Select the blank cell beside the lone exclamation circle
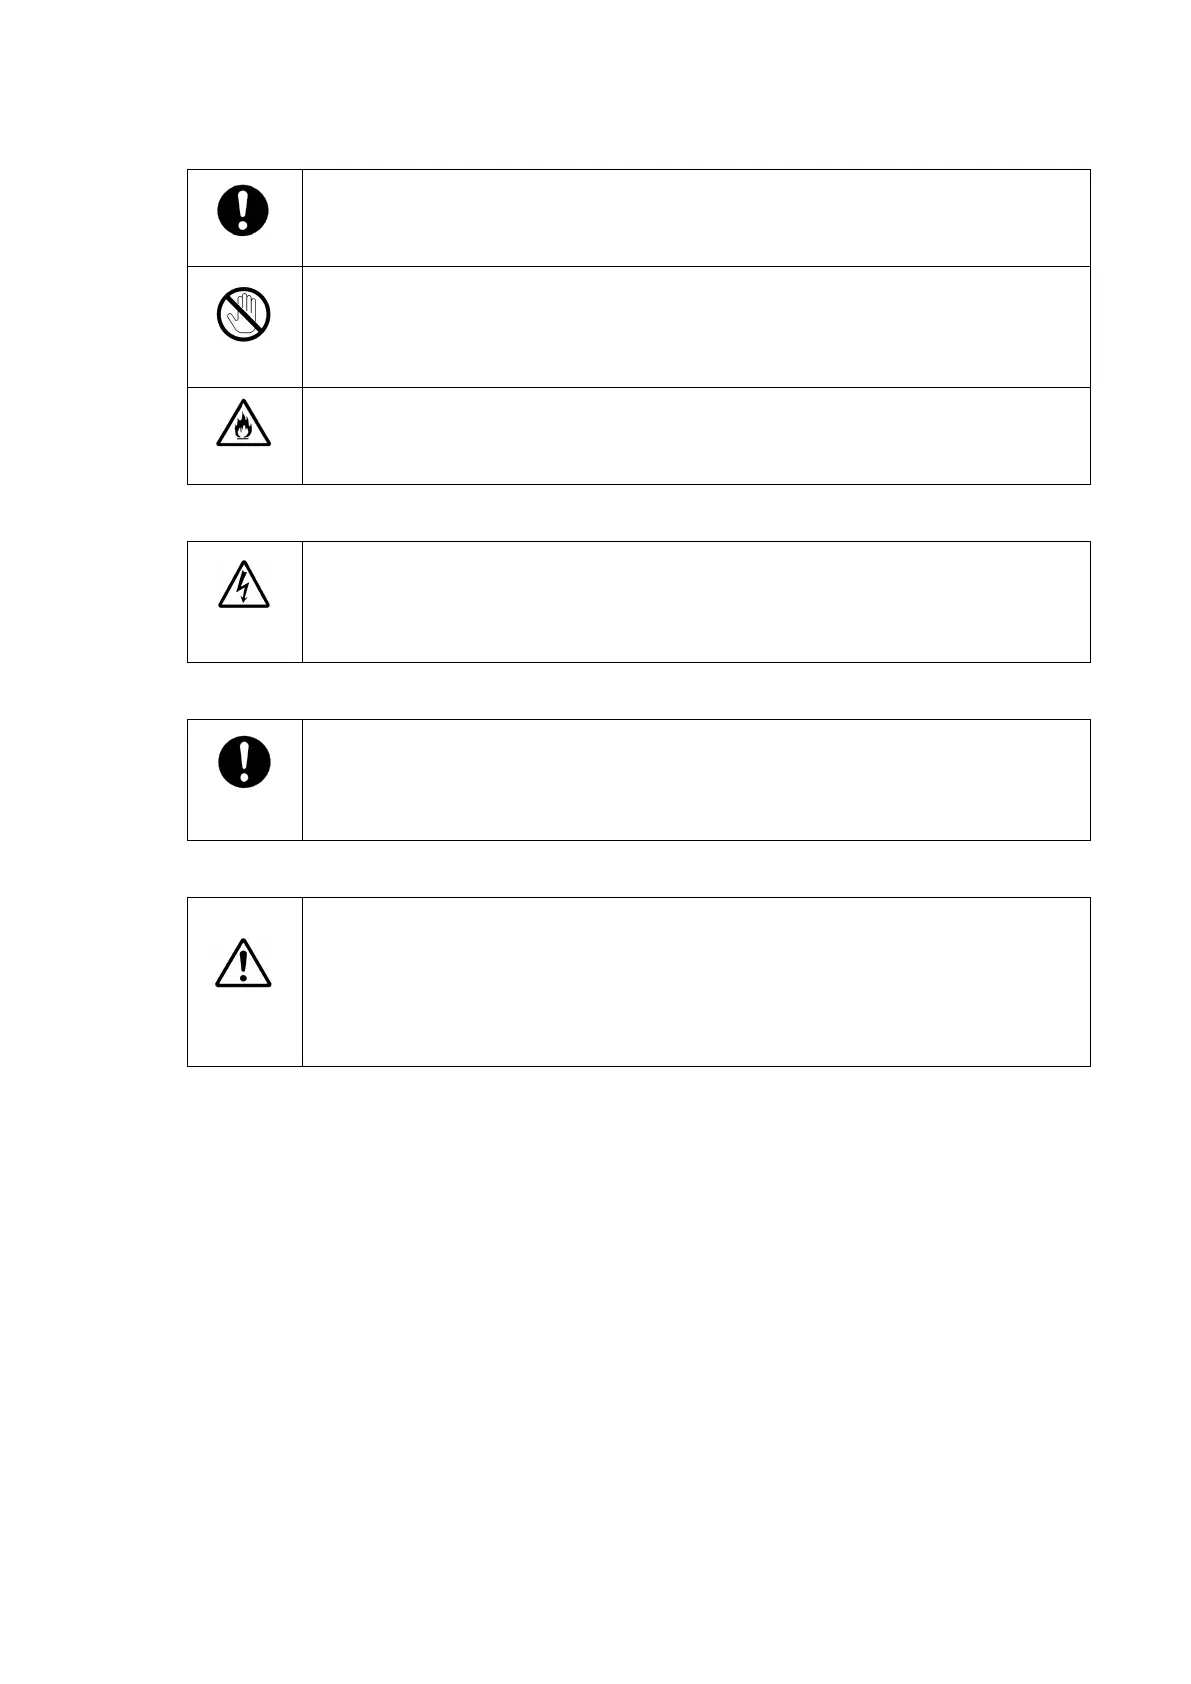 click(696, 780)
